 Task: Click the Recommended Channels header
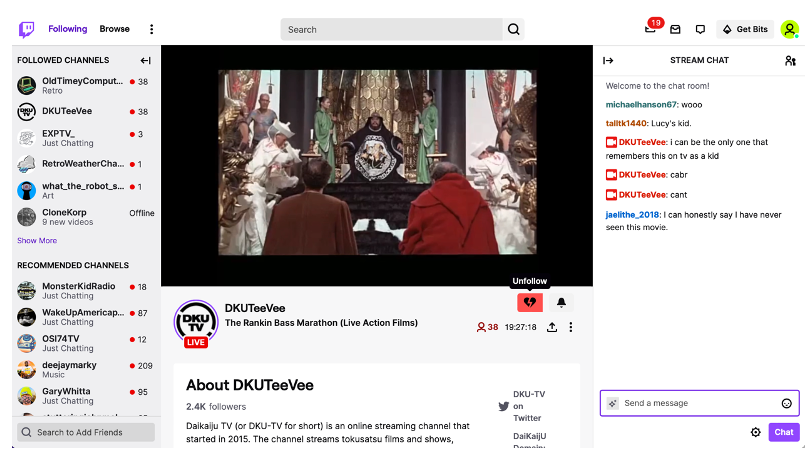coord(73,265)
